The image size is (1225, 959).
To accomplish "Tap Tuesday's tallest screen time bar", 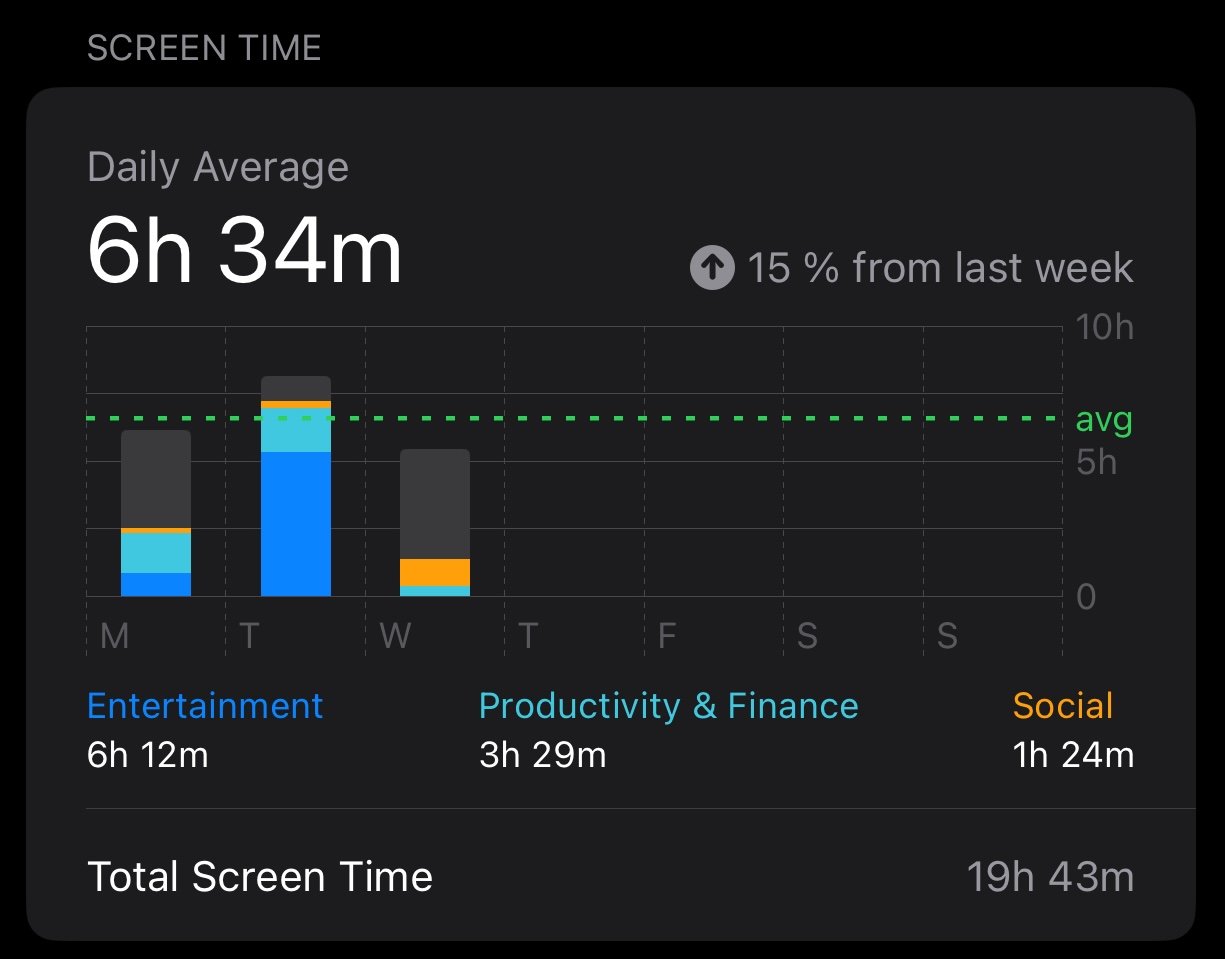I will point(296,480).
